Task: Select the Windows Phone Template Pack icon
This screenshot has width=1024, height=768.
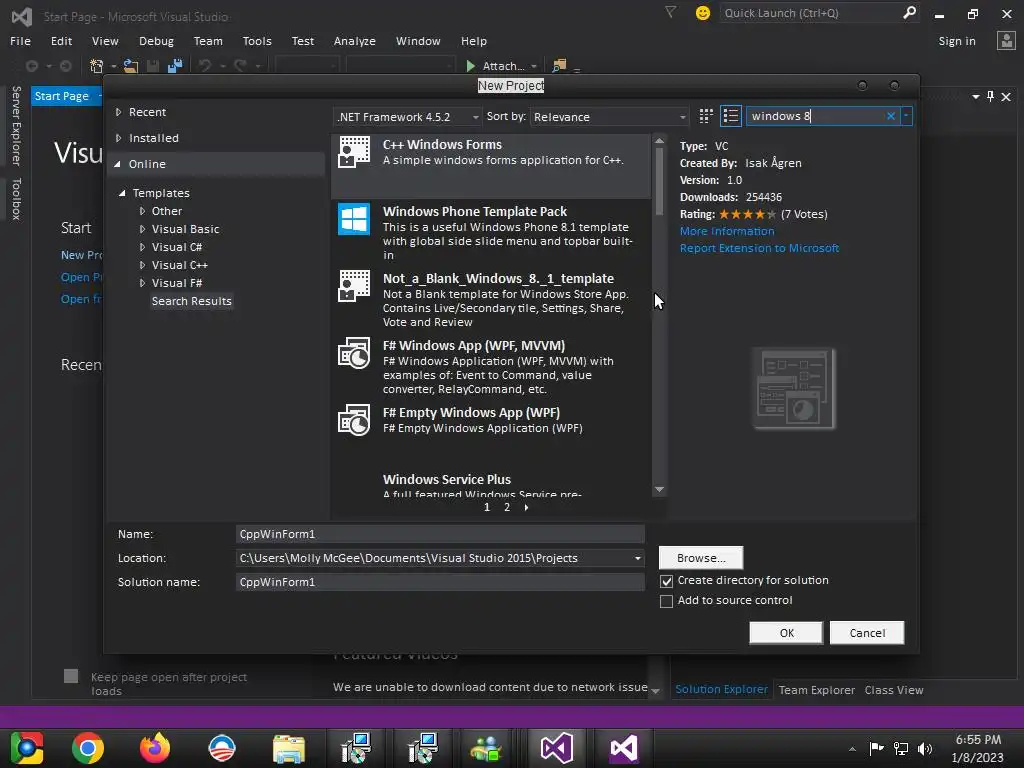Action: point(354,219)
